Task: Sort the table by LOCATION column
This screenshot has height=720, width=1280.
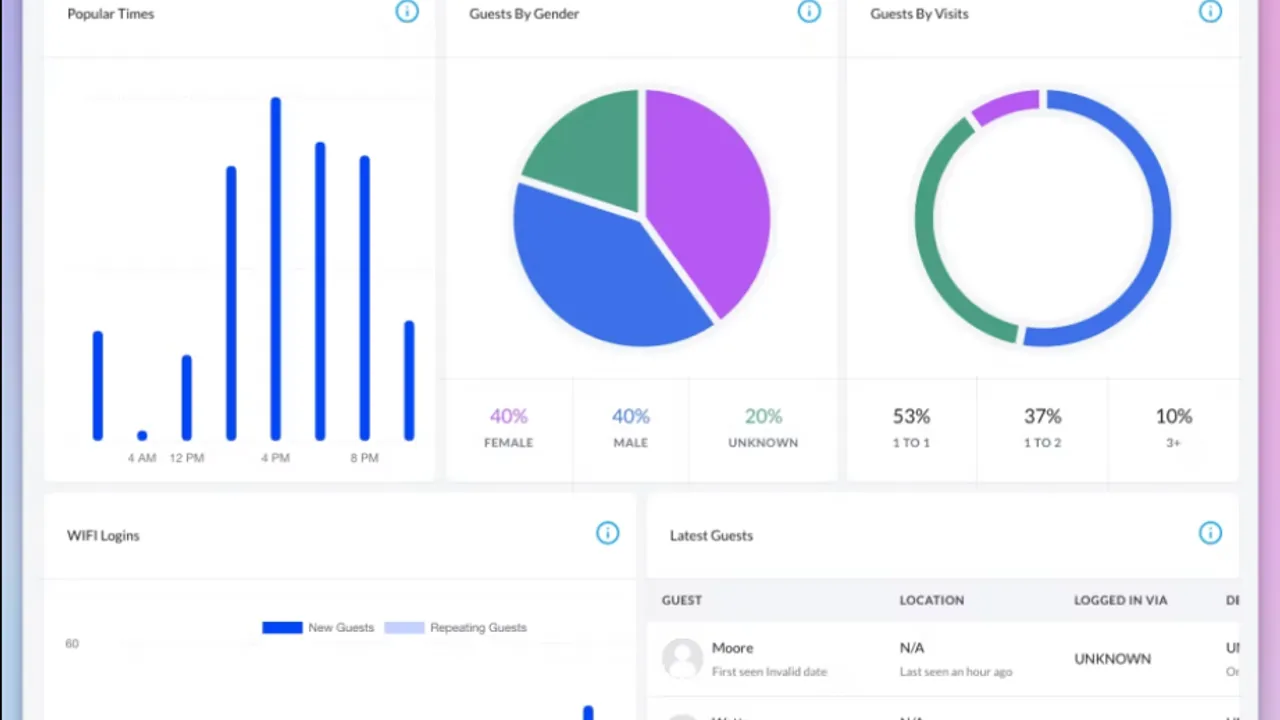Action: point(931,600)
